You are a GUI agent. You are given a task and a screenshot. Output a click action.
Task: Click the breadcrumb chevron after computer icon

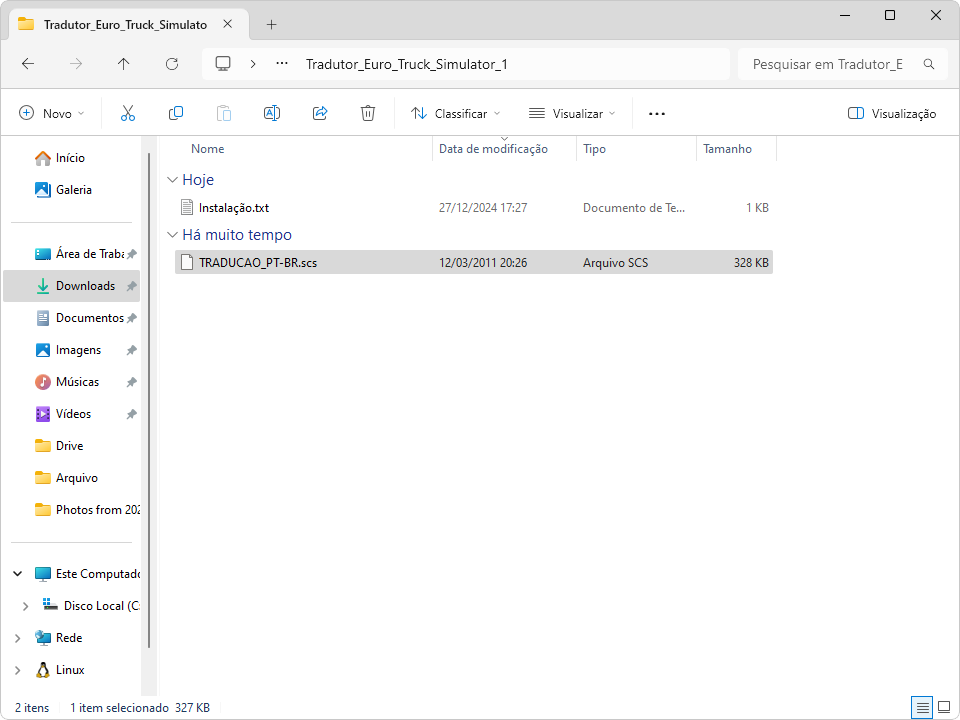253,64
